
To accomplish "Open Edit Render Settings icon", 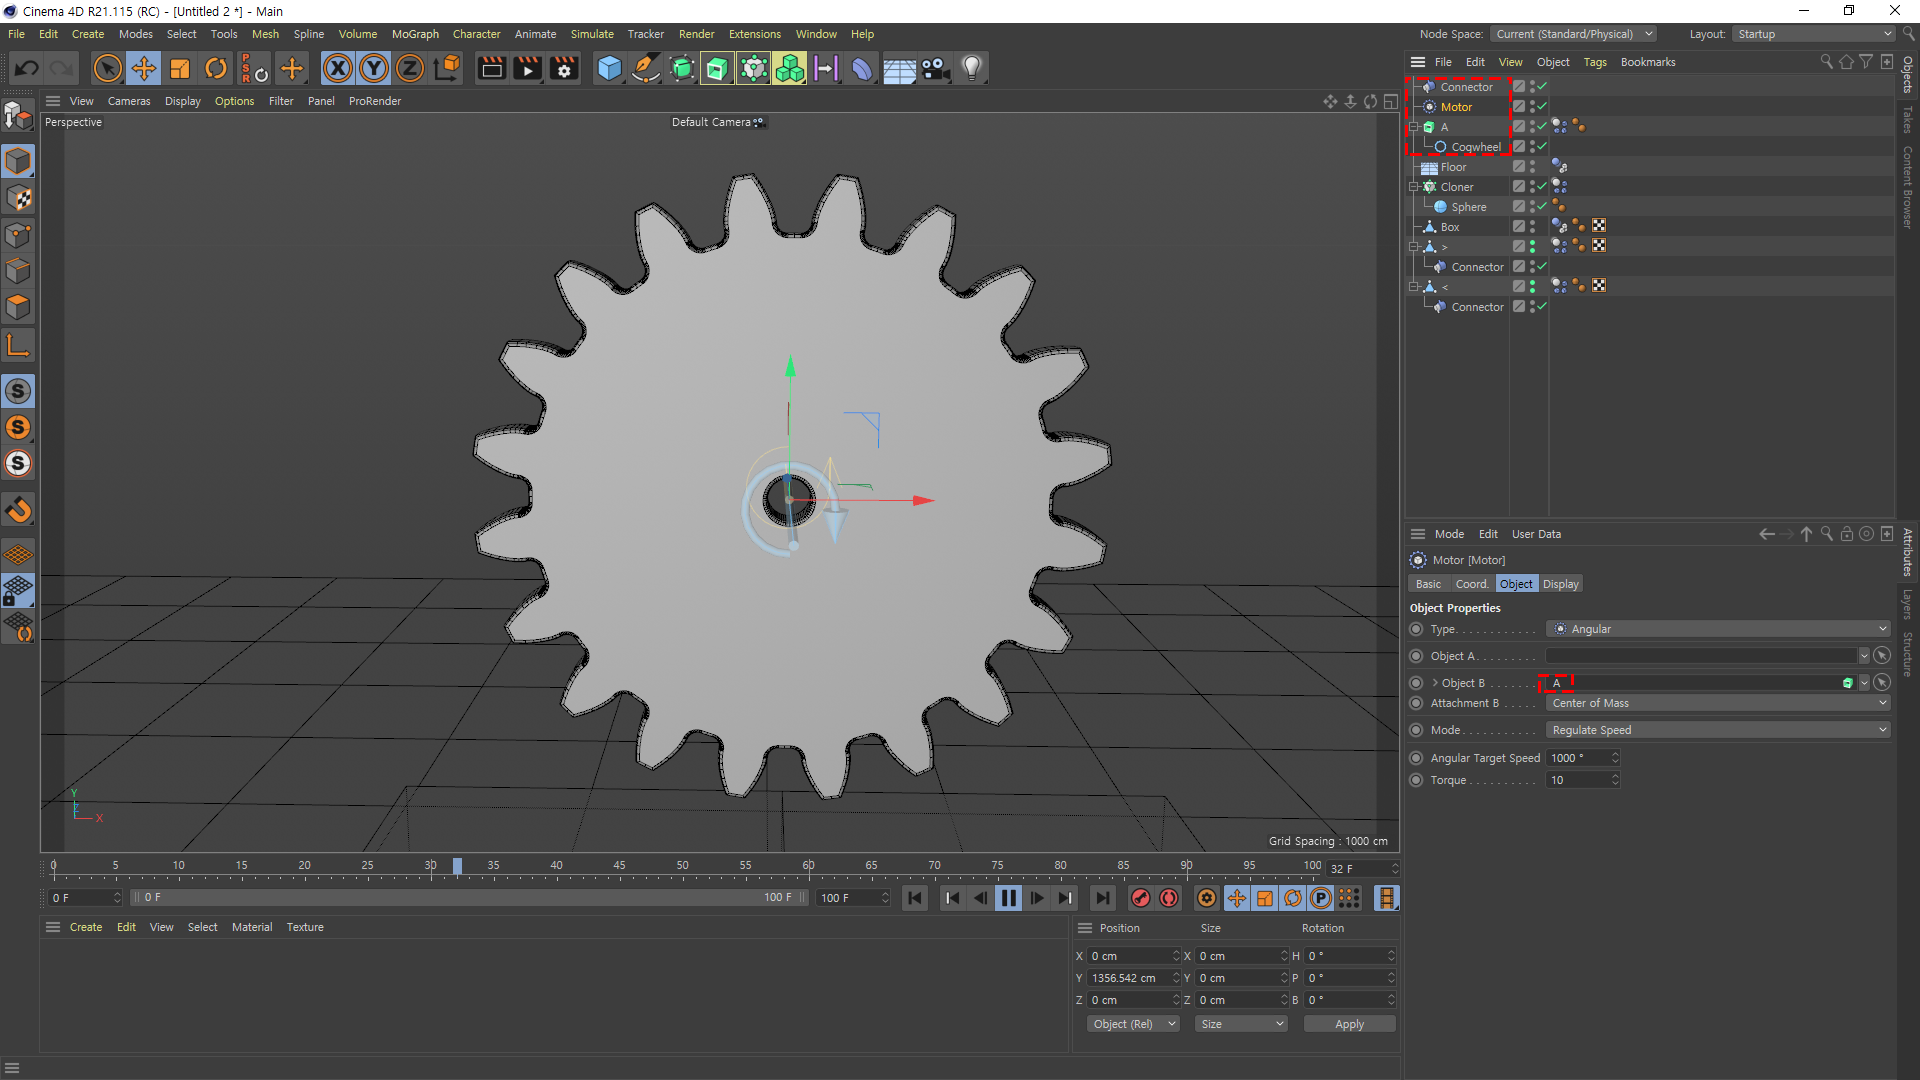I will click(564, 68).
